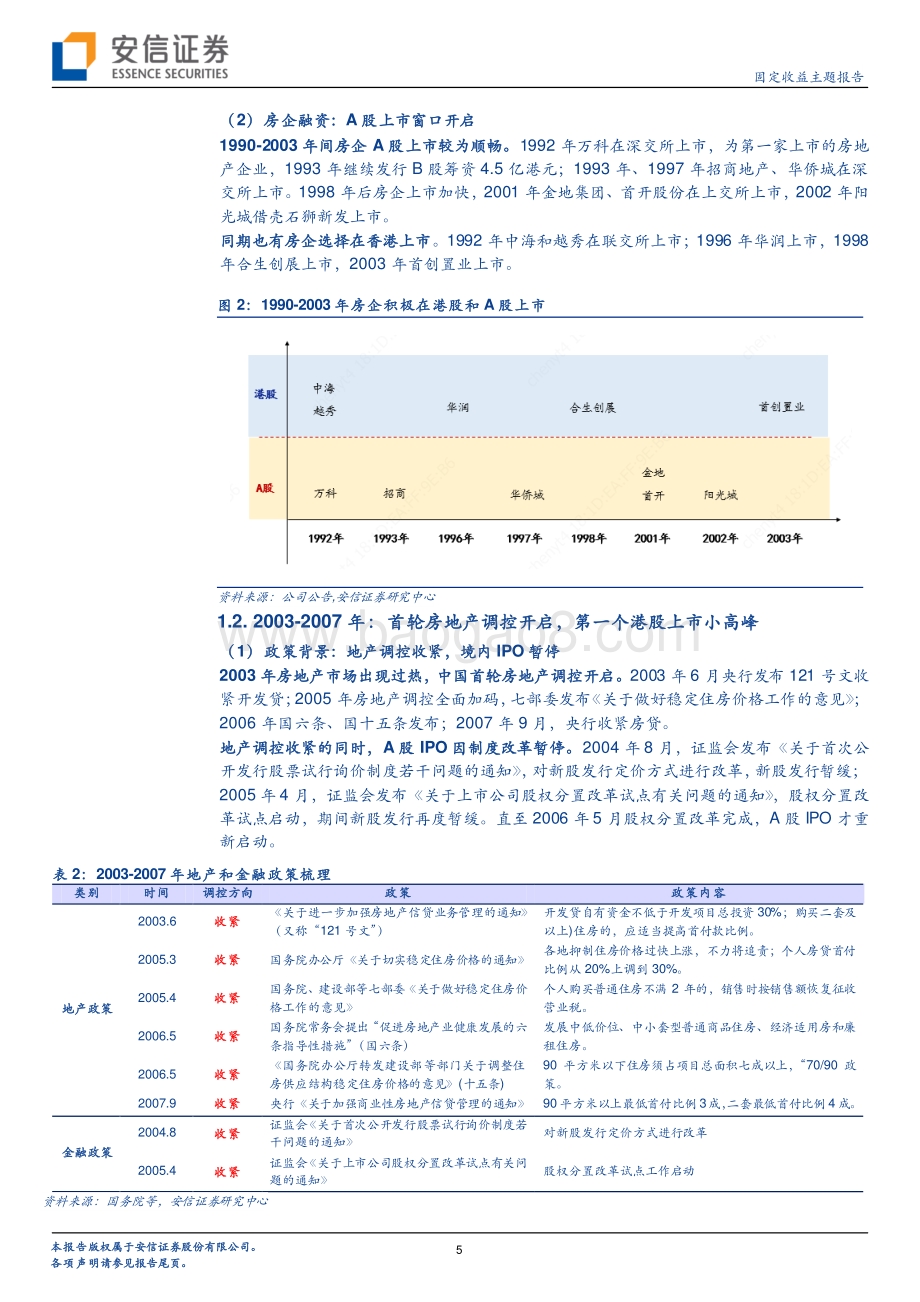The image size is (920, 1302).
Task: Click axis label '2002年'
Action: coord(720,538)
